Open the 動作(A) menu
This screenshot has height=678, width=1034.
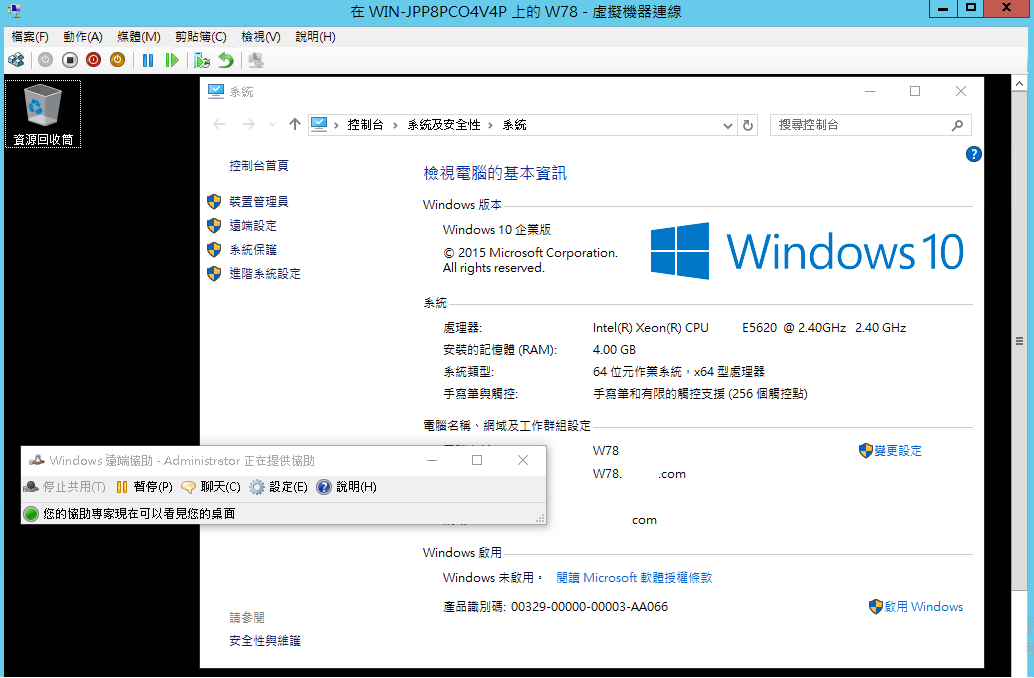pos(83,37)
